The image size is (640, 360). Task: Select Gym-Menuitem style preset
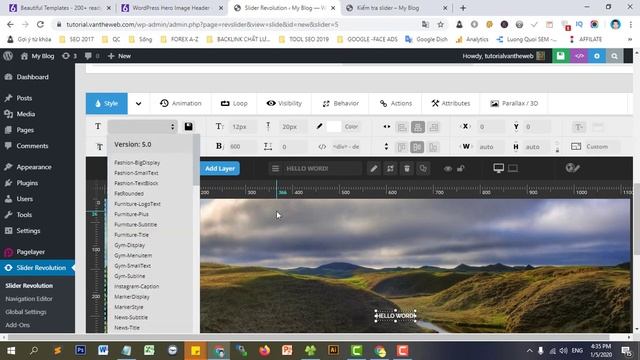click(133, 256)
